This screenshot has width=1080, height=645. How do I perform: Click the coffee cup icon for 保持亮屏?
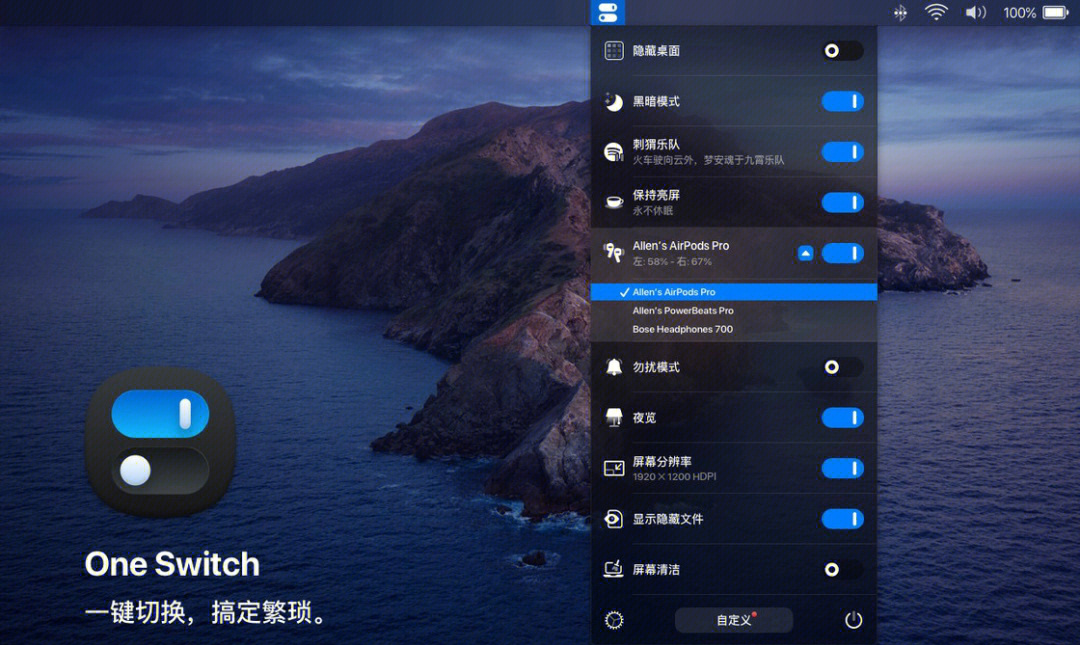pyautogui.click(x=614, y=203)
